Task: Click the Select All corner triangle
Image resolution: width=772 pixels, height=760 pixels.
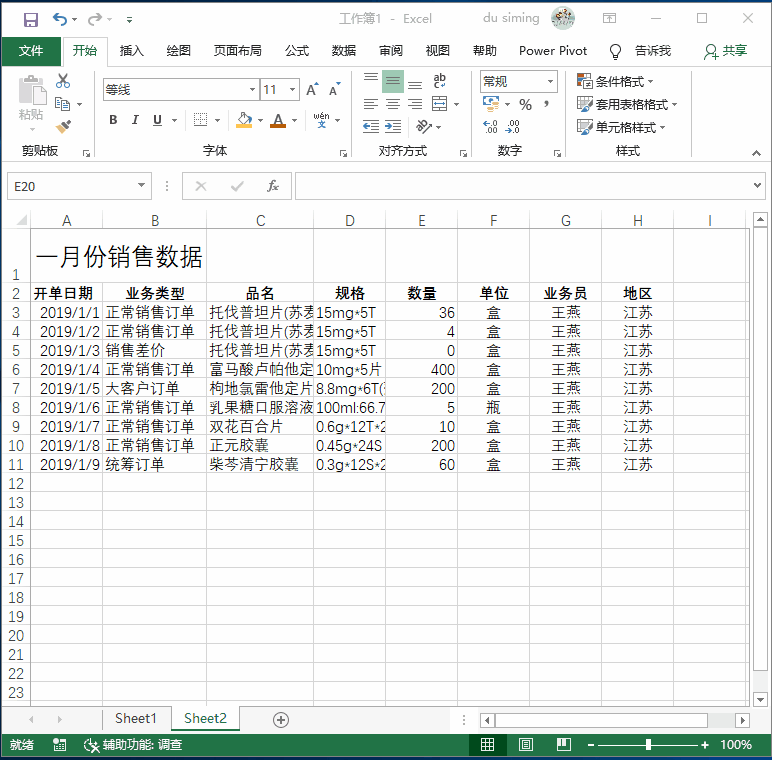Action: point(21,220)
